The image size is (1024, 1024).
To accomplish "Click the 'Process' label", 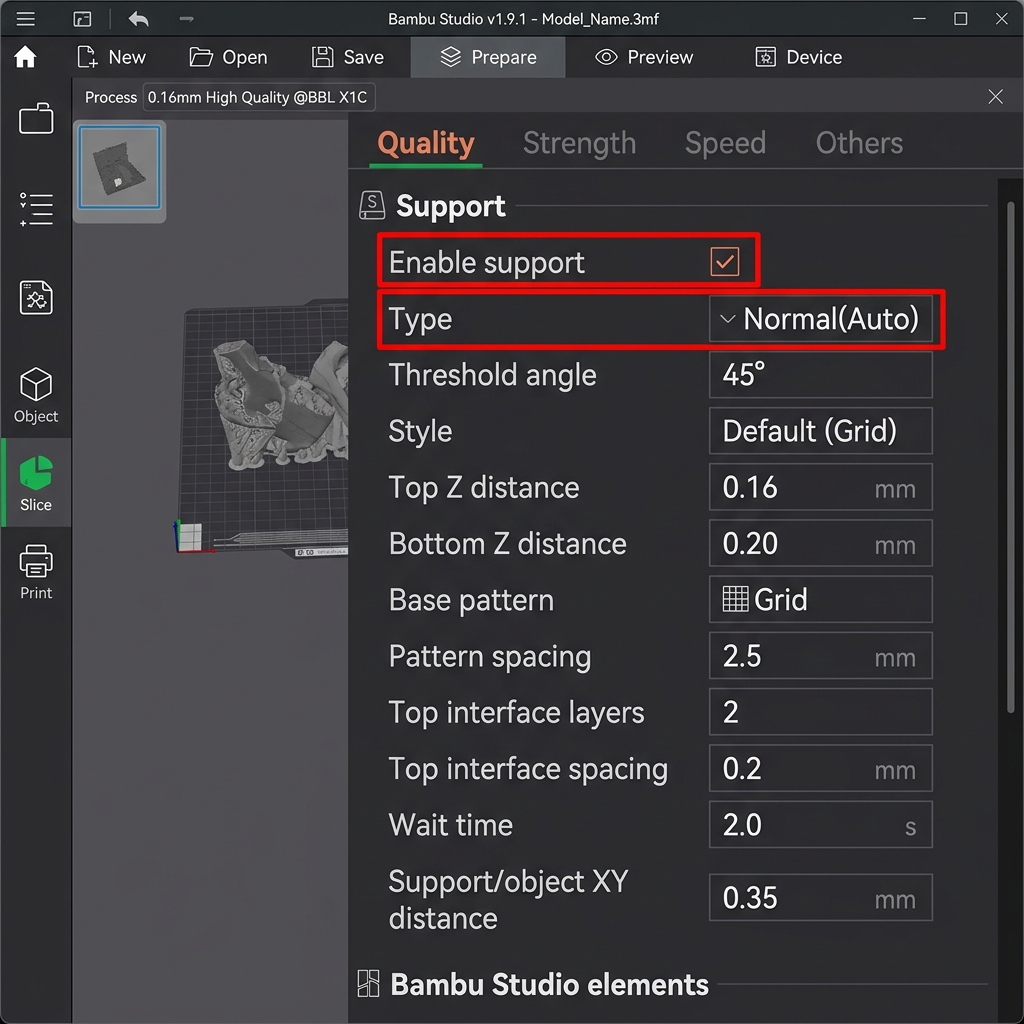I will click(111, 97).
